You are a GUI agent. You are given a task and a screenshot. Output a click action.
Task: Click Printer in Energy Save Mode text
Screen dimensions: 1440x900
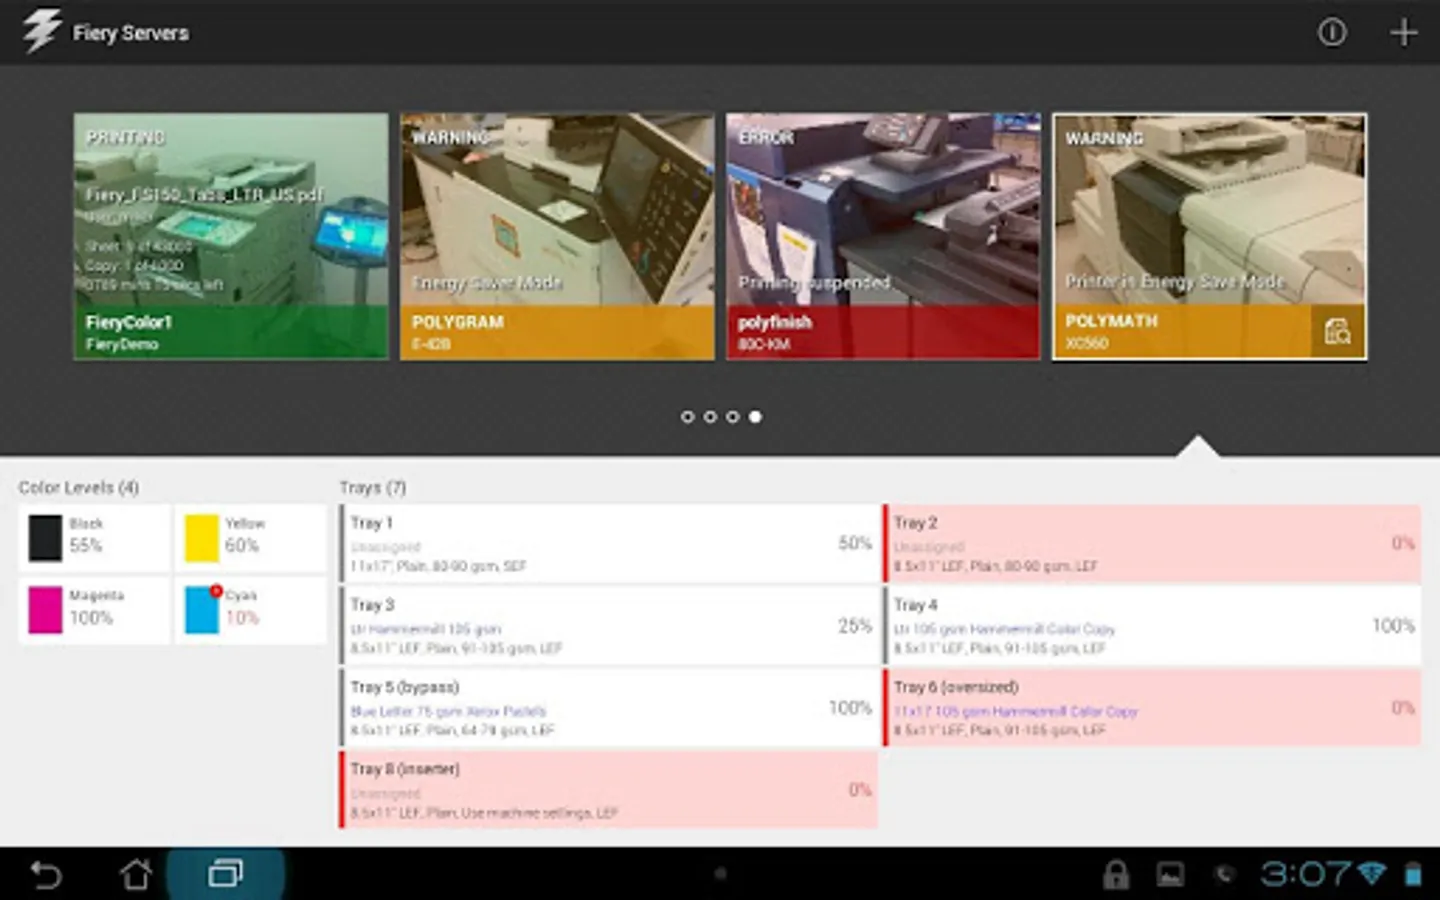(1174, 282)
